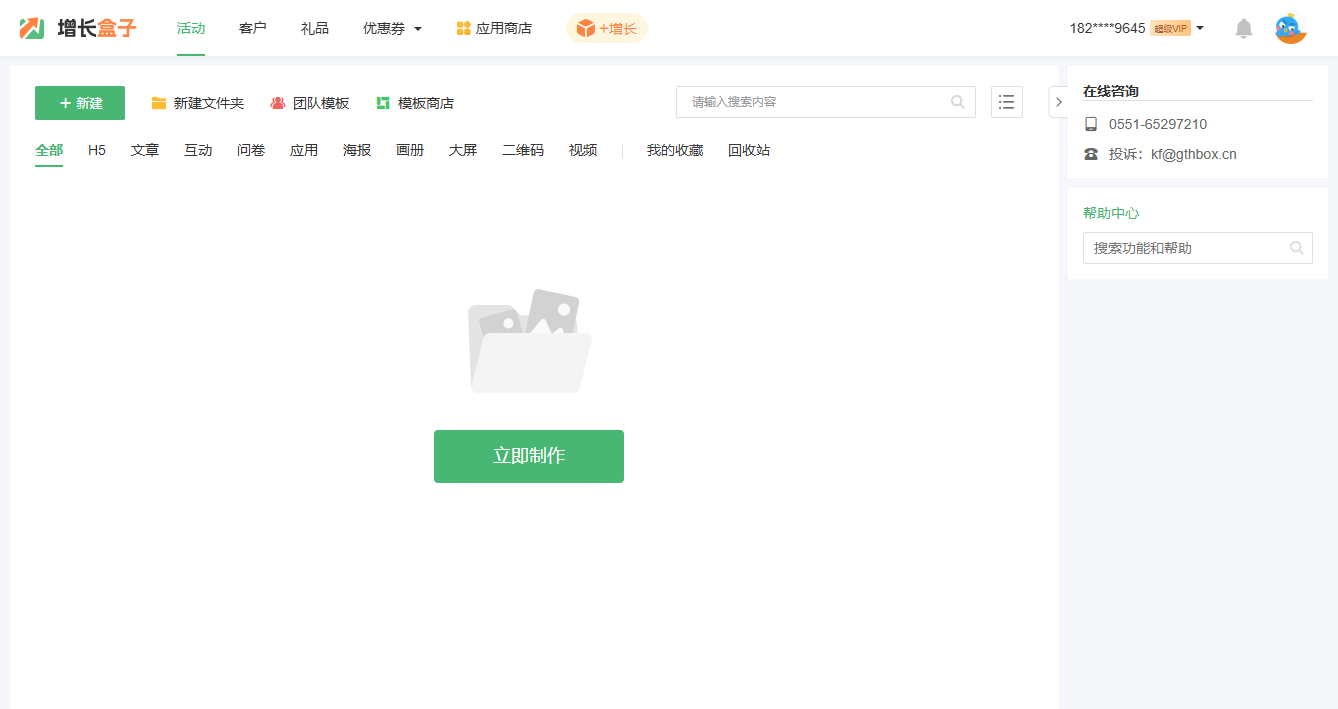Select the 客户 navigation menu
The height and width of the screenshot is (709, 1338).
click(253, 28)
